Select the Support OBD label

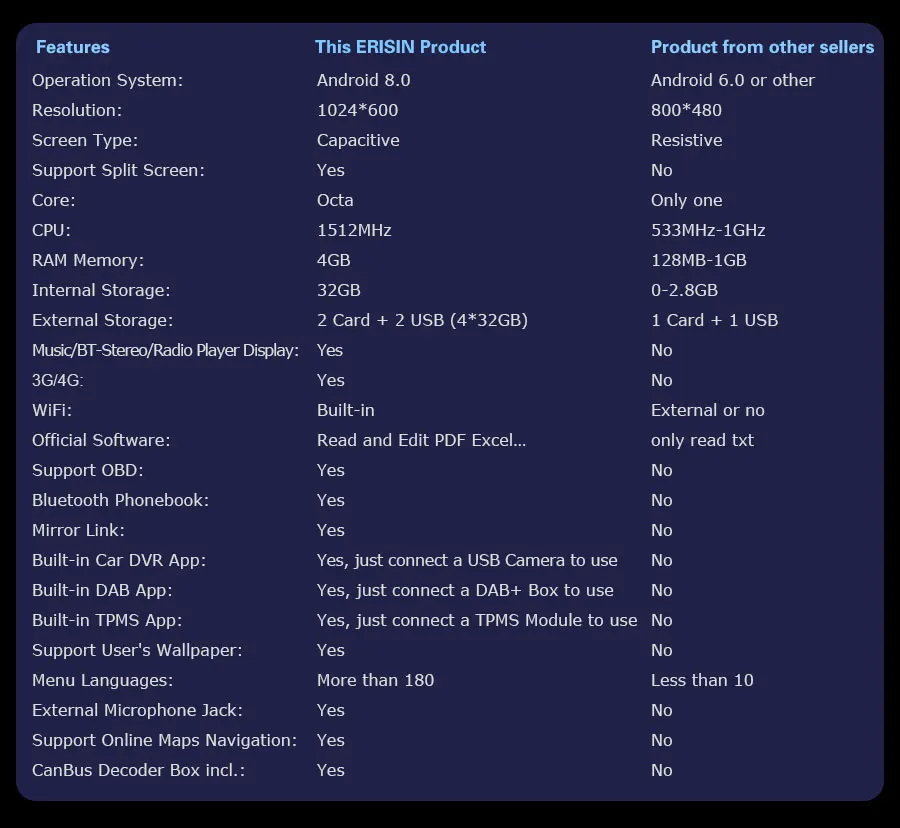(88, 470)
